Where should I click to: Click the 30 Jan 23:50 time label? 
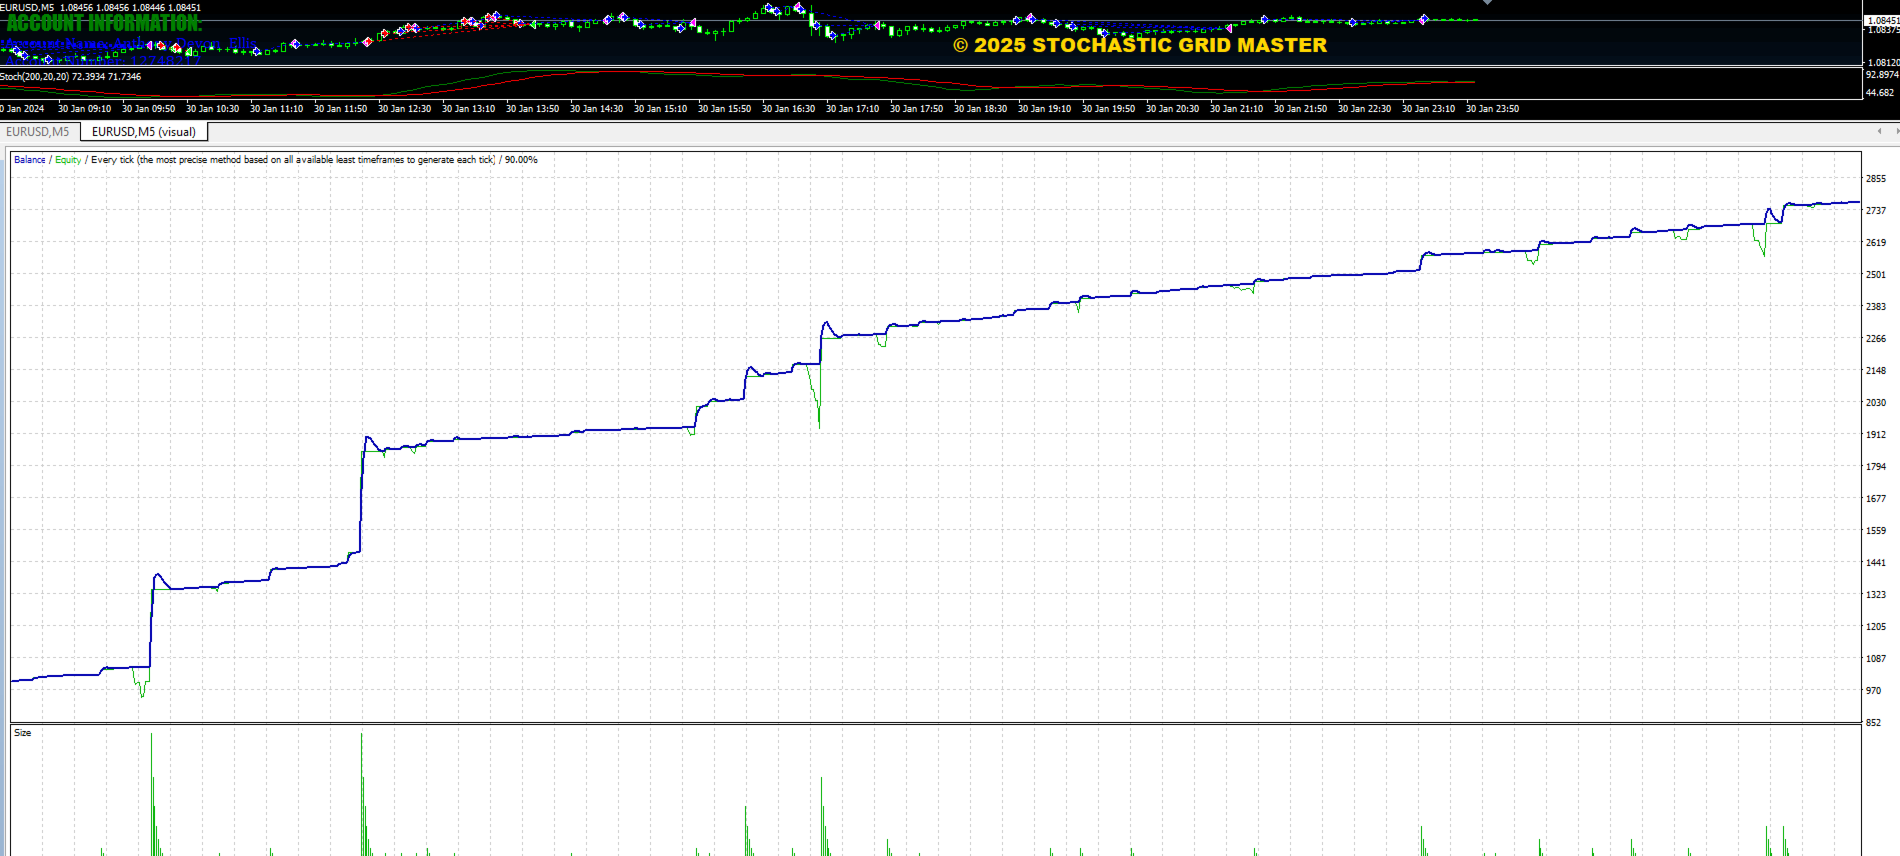coord(1493,109)
